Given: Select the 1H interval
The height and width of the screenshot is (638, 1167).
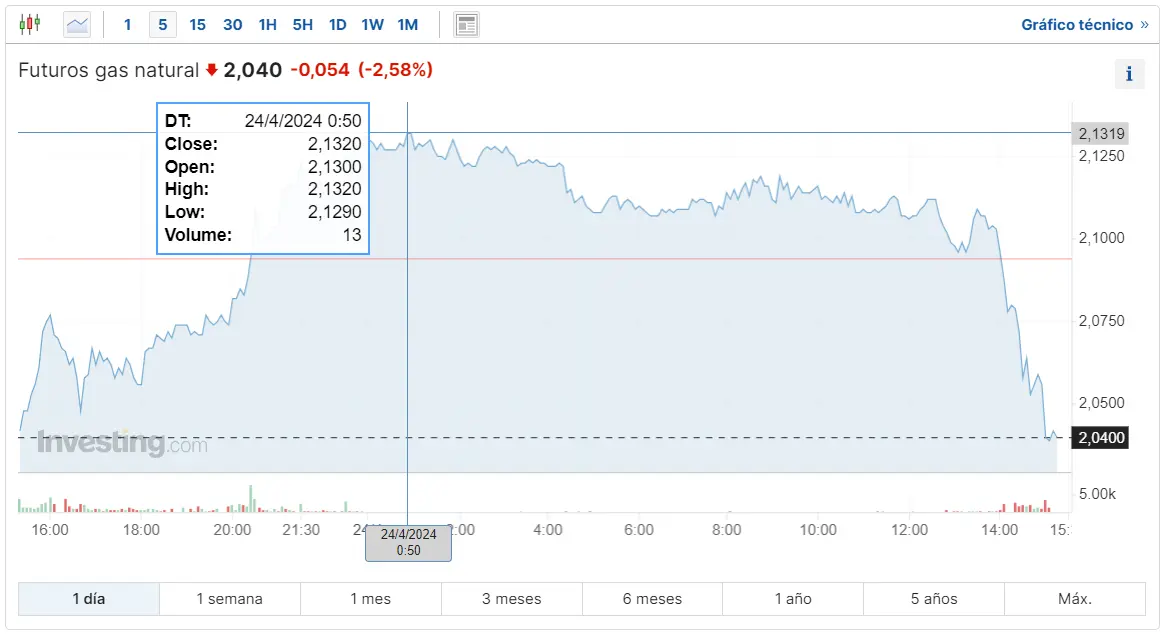Looking at the screenshot, I should pos(267,24).
